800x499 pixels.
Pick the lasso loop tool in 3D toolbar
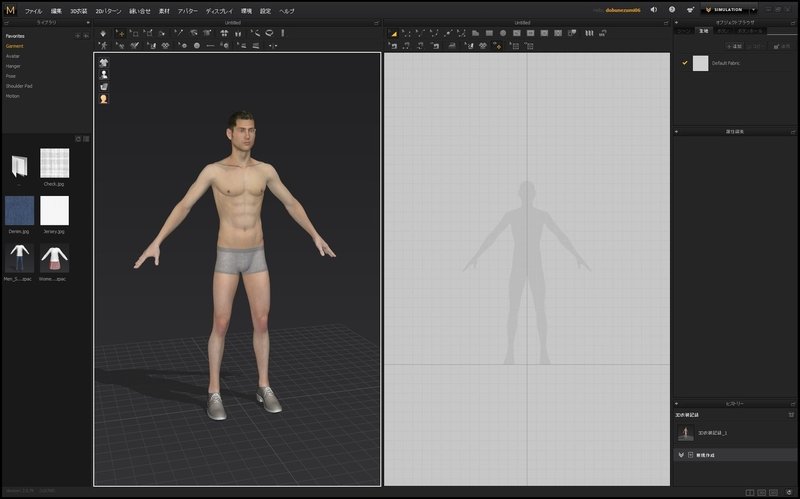pyautogui.click(x=269, y=33)
